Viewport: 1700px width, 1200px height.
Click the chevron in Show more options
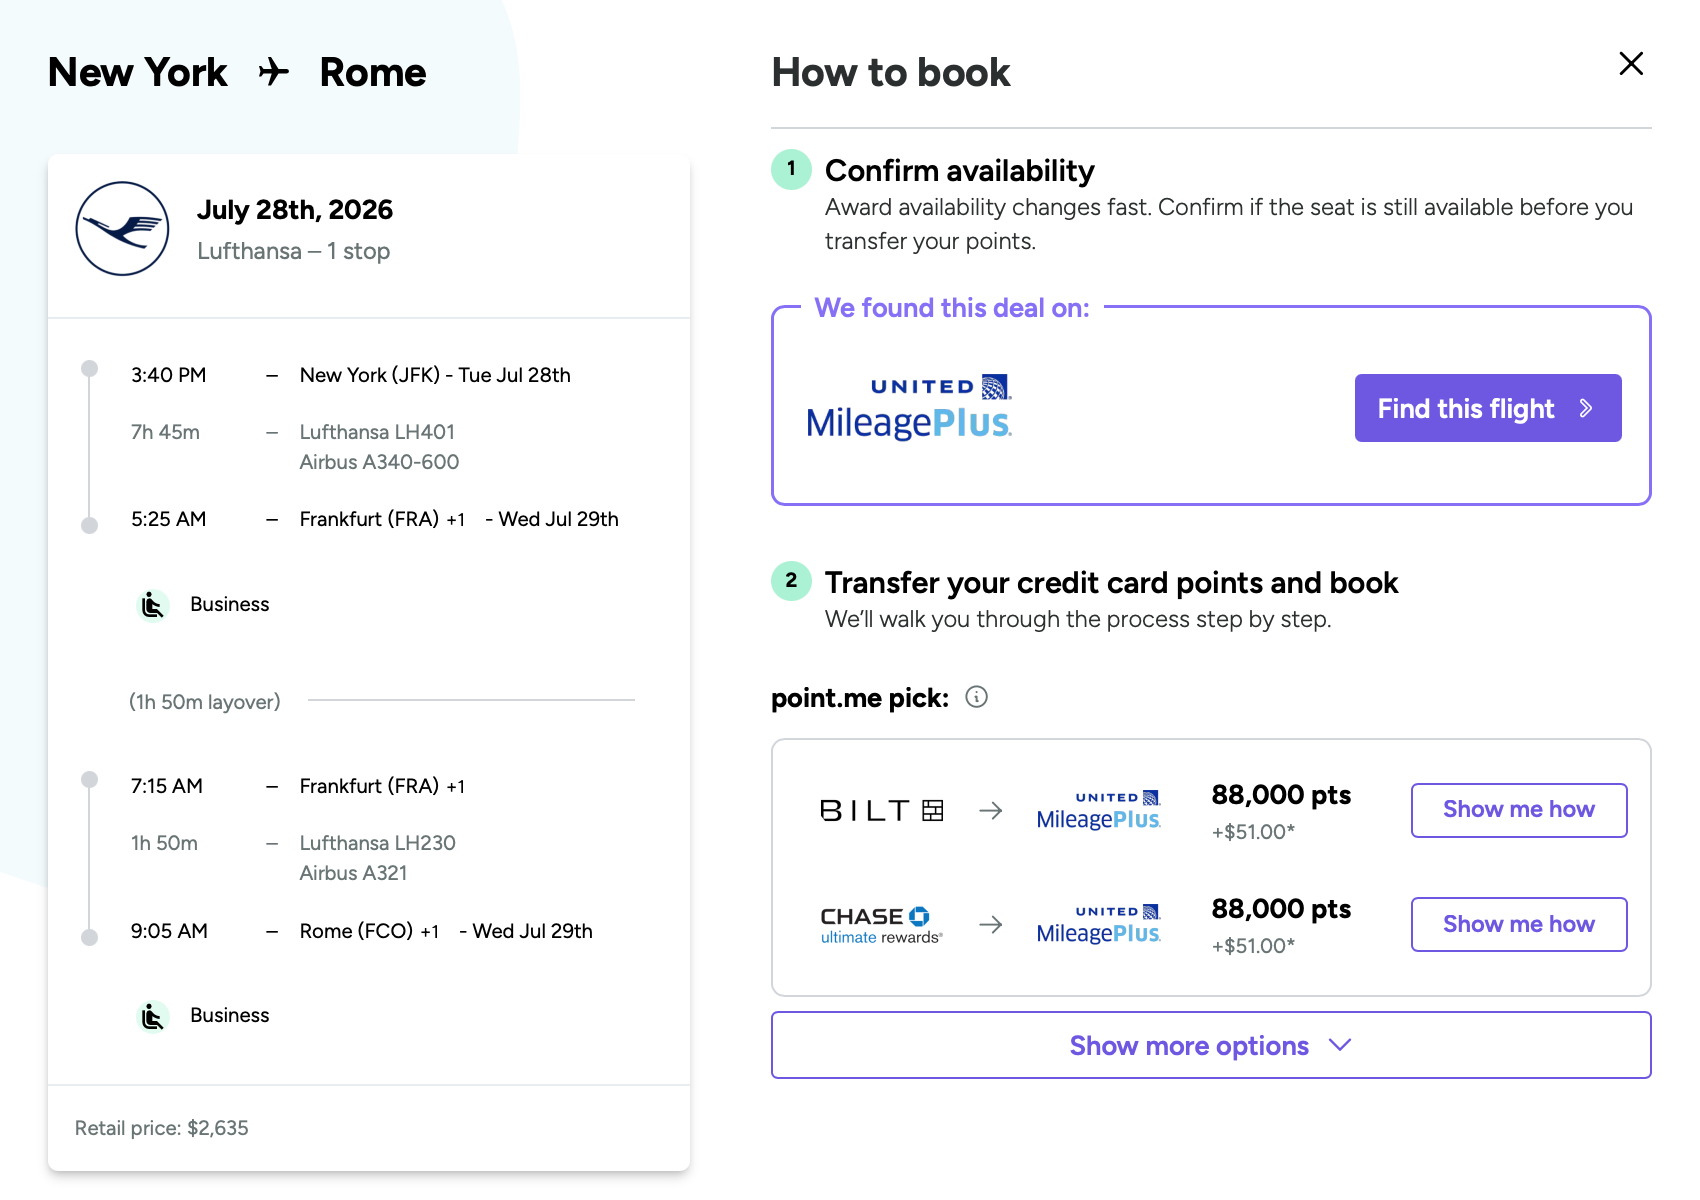pyautogui.click(x=1340, y=1045)
